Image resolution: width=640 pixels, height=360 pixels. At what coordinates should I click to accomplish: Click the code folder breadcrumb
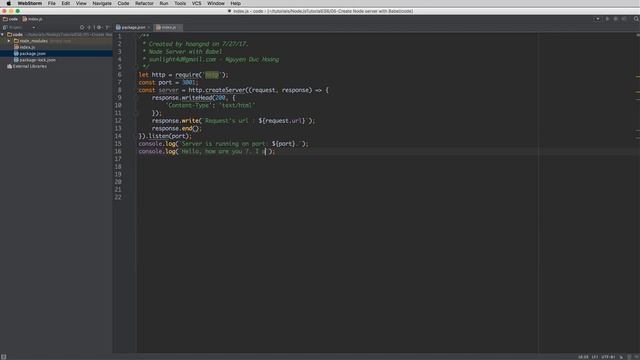[x=11, y=19]
